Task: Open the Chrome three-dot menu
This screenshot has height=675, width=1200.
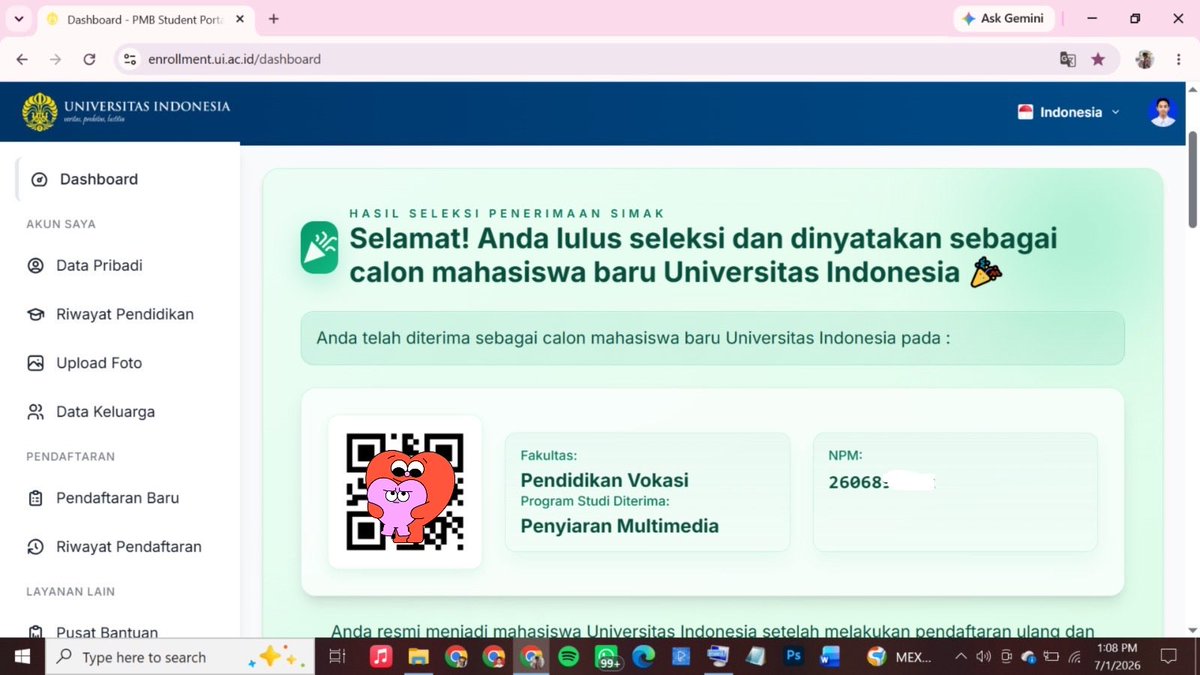Action: pos(1178,59)
